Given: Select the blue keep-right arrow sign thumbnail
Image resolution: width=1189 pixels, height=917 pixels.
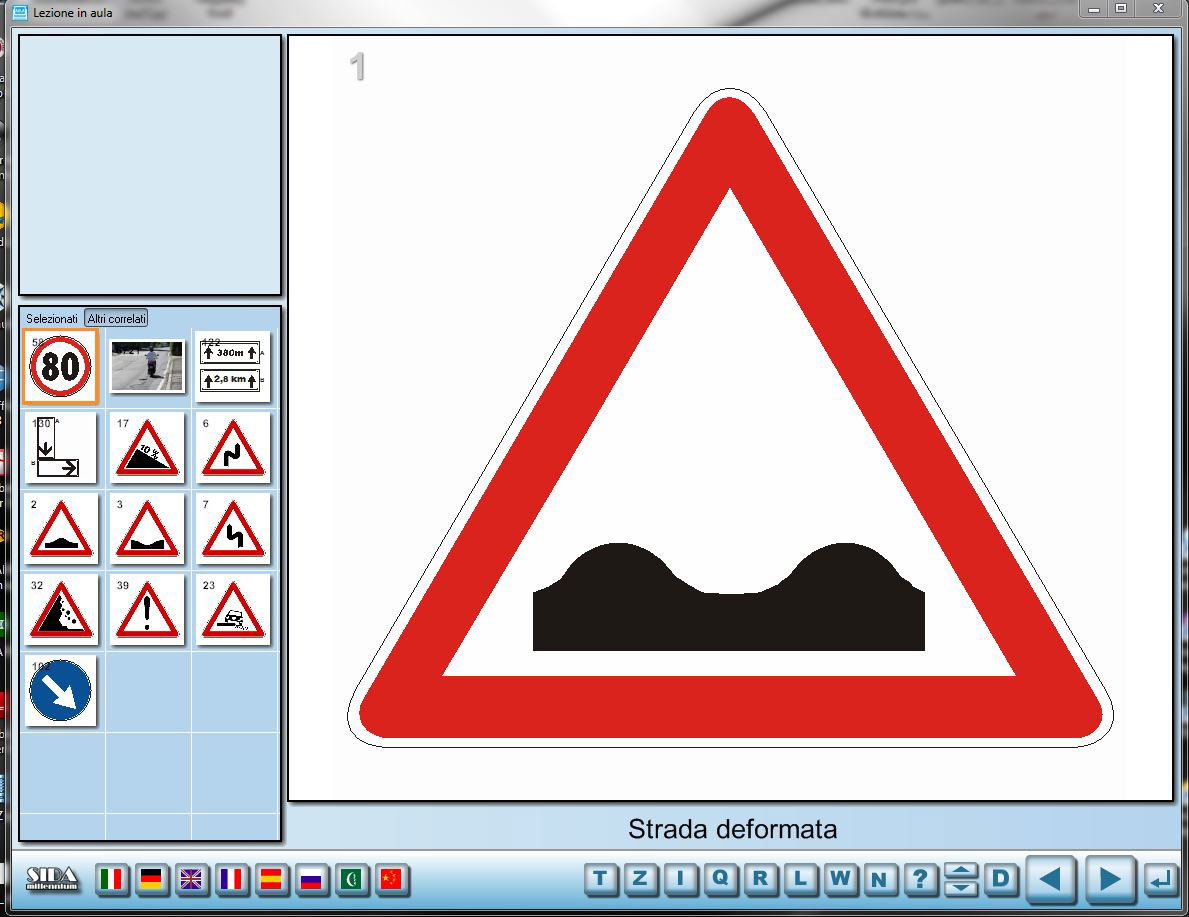Looking at the screenshot, I should click(x=61, y=691).
